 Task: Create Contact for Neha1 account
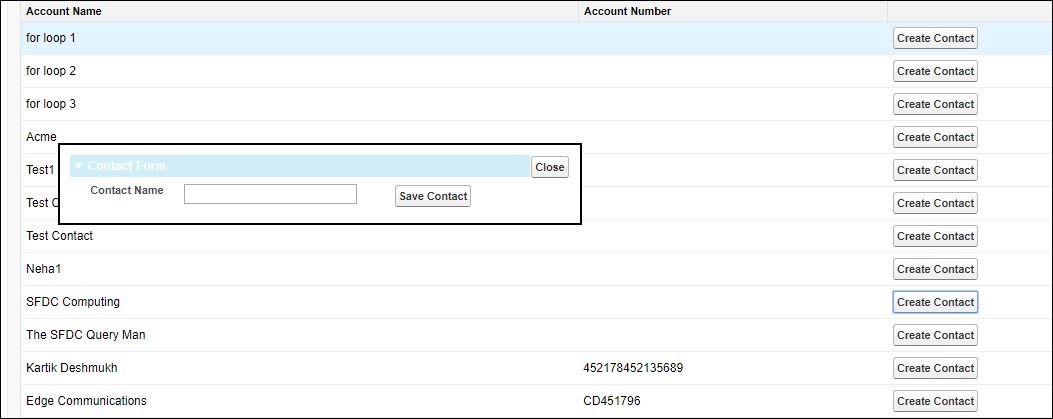point(935,269)
